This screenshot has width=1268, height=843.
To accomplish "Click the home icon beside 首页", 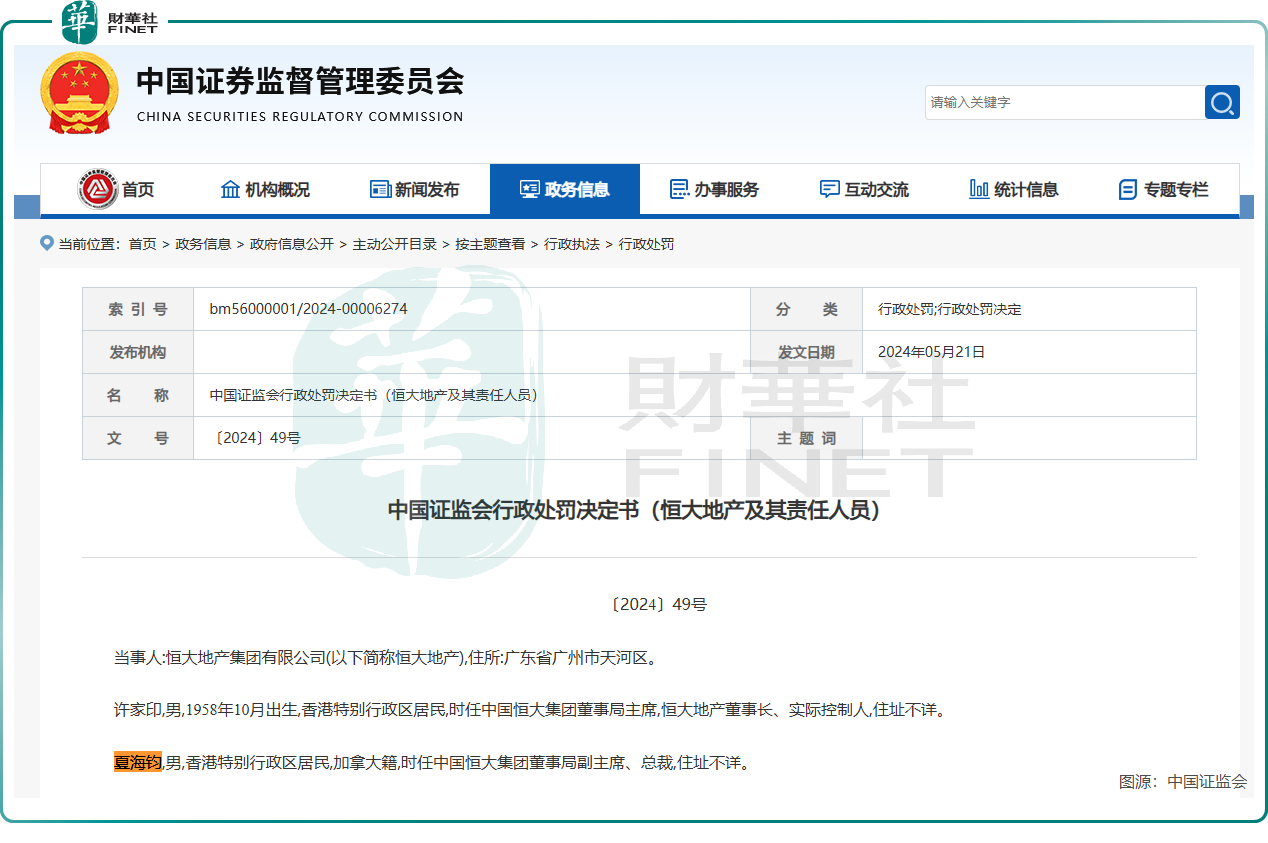I will (97, 189).
